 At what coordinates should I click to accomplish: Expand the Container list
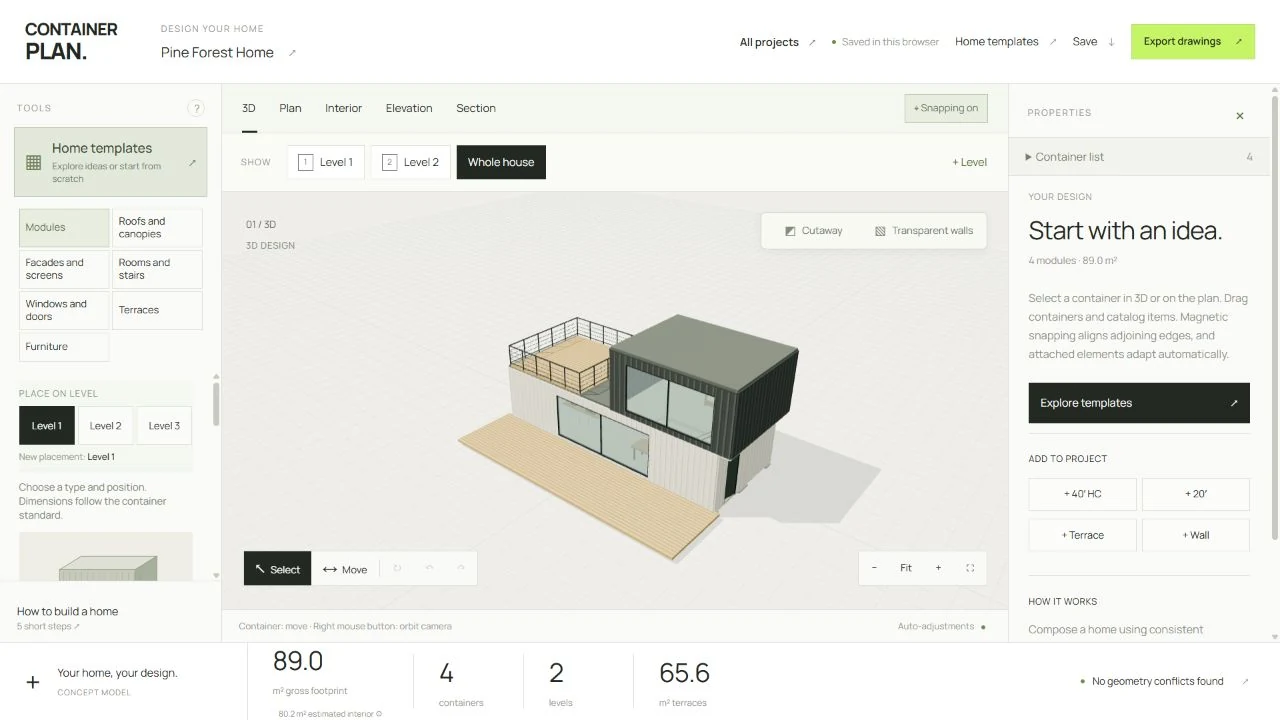[x=1139, y=157]
